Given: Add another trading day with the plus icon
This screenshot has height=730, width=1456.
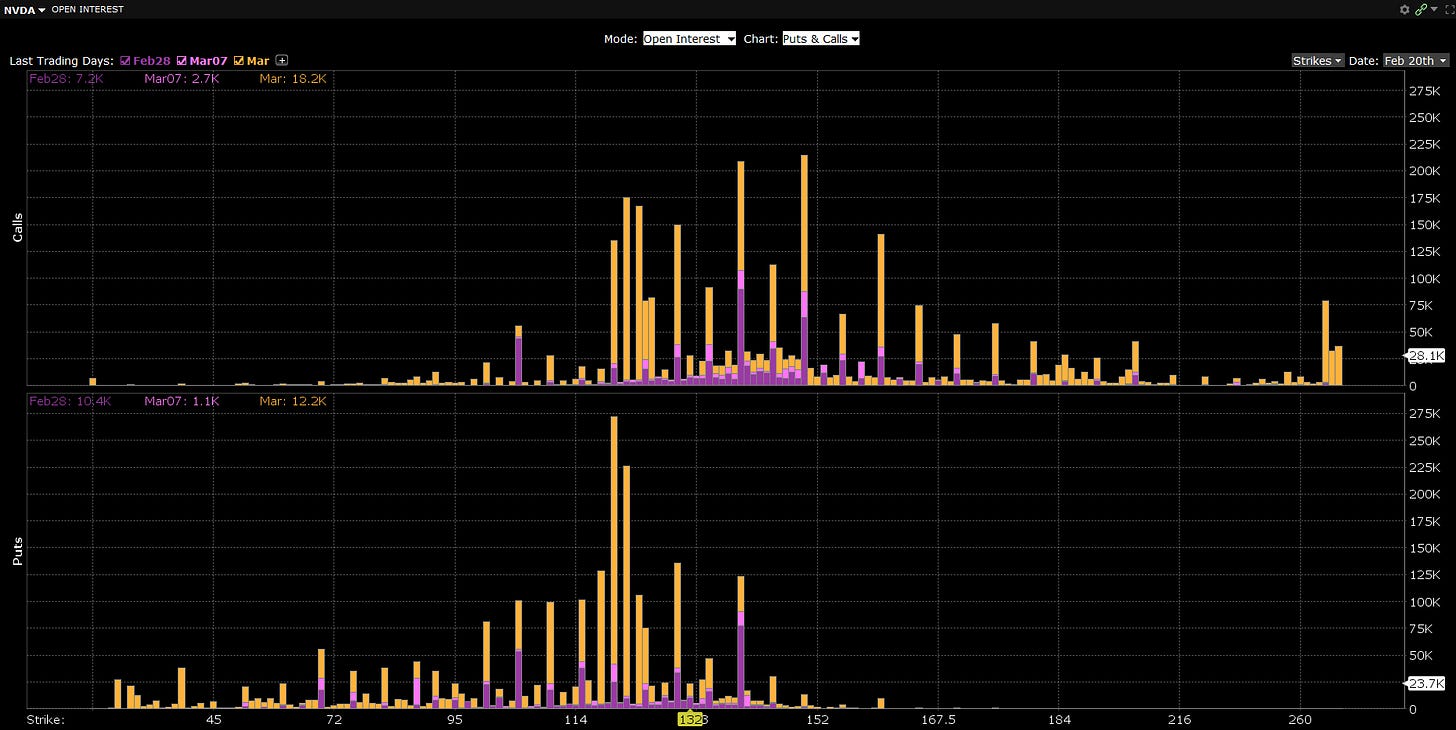Looking at the screenshot, I should 282,61.
